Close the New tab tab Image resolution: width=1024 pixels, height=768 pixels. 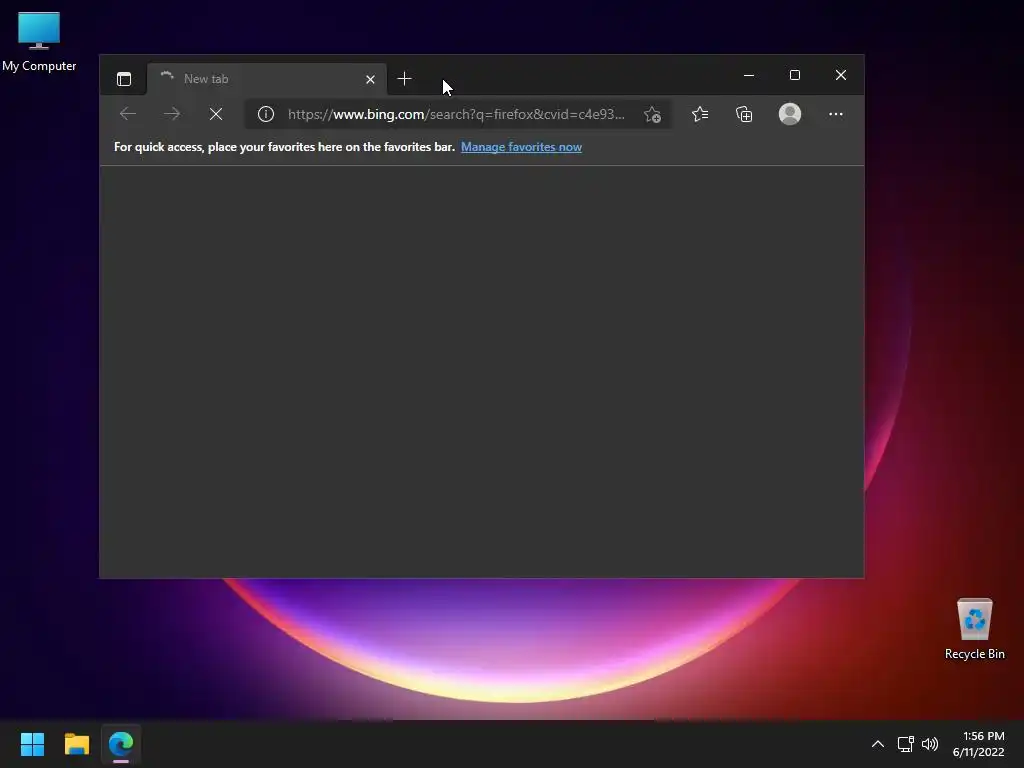tap(370, 79)
